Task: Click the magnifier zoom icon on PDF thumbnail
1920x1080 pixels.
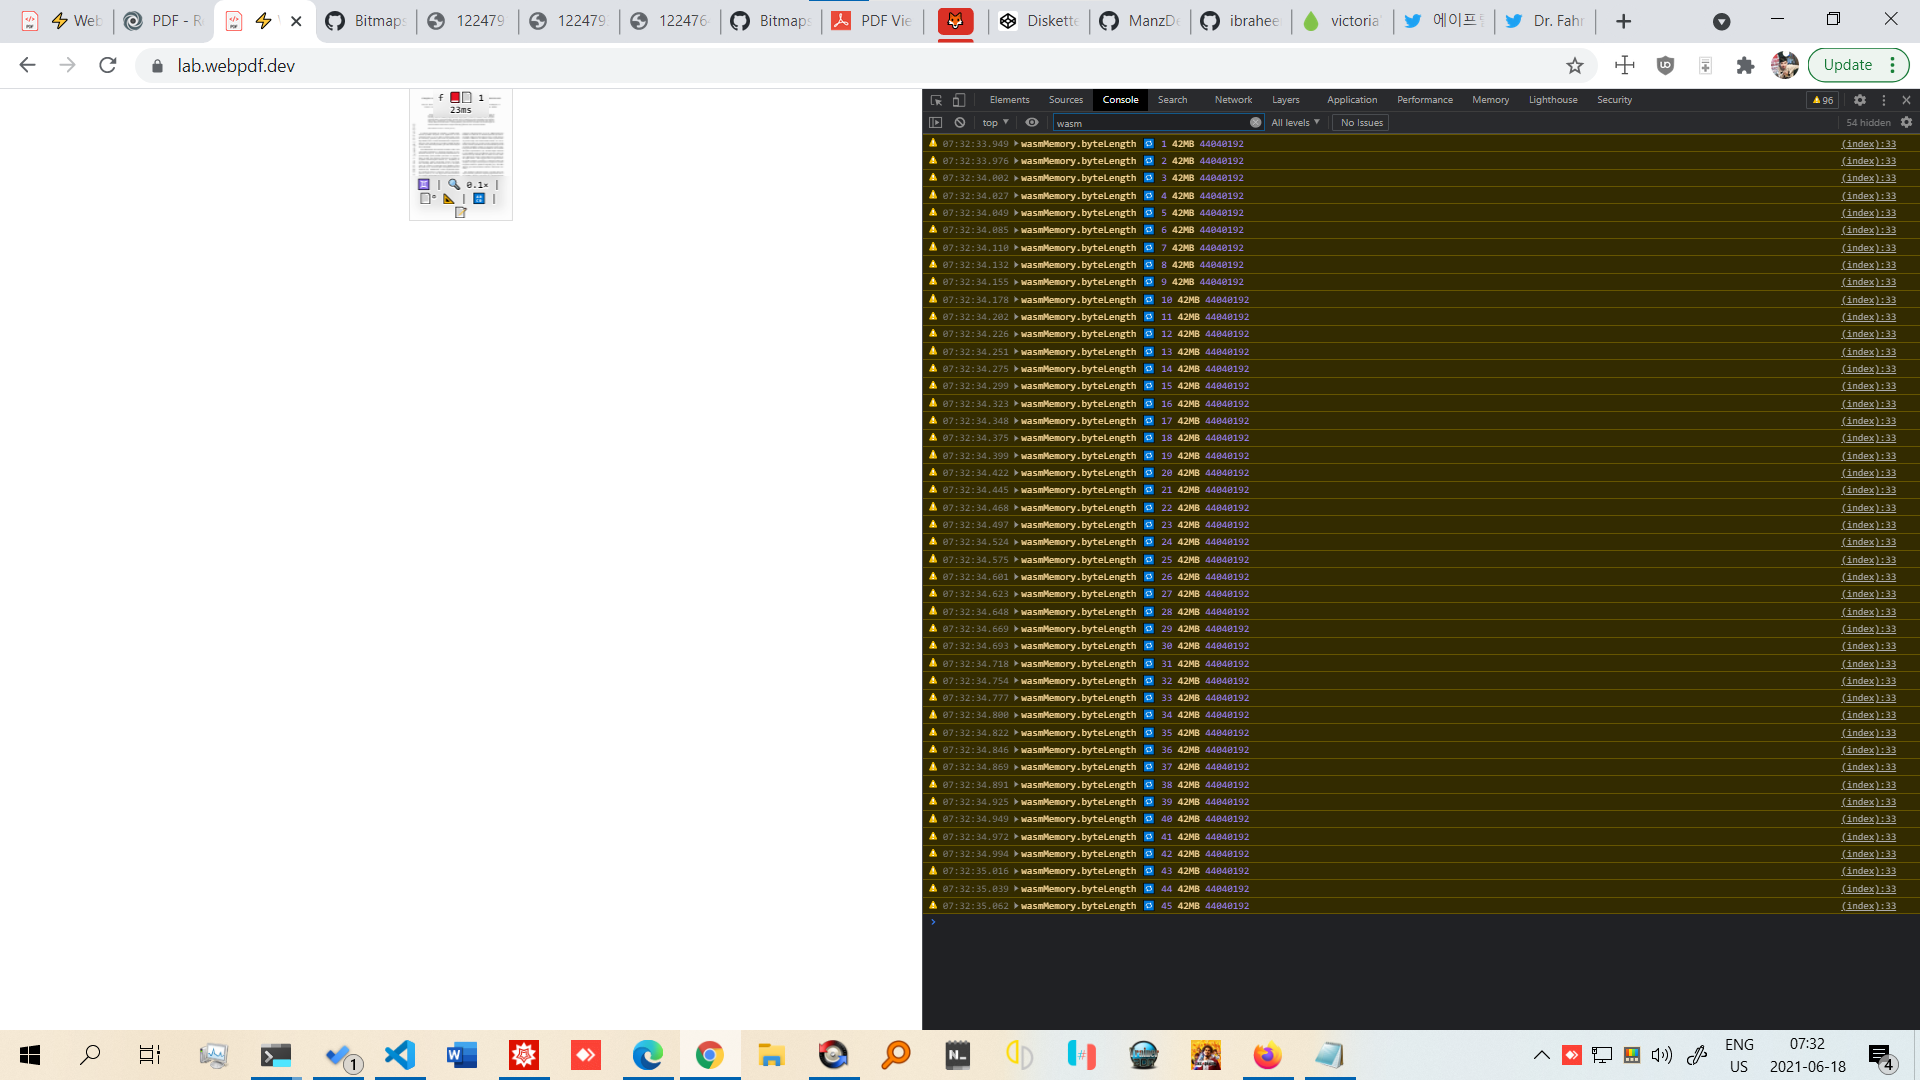Action: [454, 185]
